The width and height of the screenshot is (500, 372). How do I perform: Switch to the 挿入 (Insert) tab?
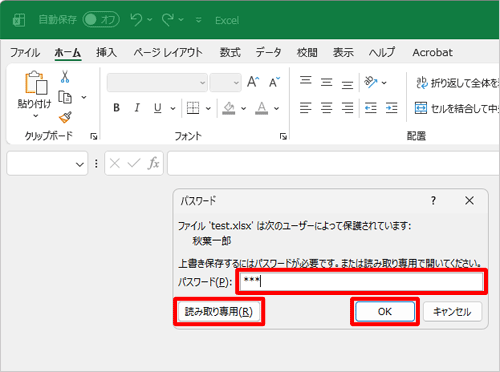click(x=106, y=53)
